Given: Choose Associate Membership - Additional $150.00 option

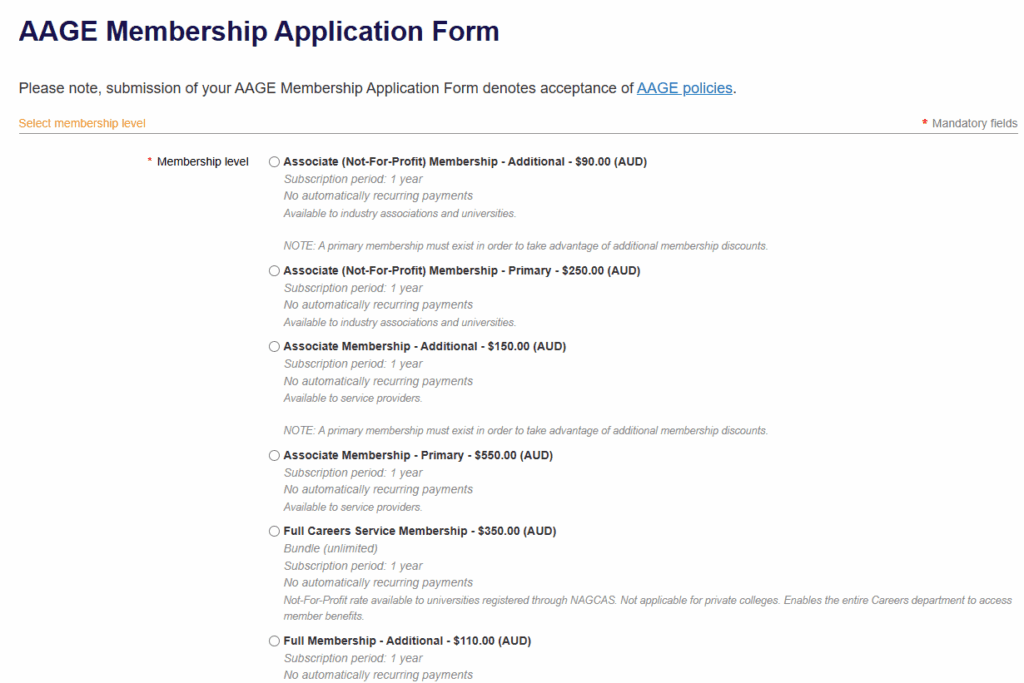Looking at the screenshot, I should [x=274, y=346].
